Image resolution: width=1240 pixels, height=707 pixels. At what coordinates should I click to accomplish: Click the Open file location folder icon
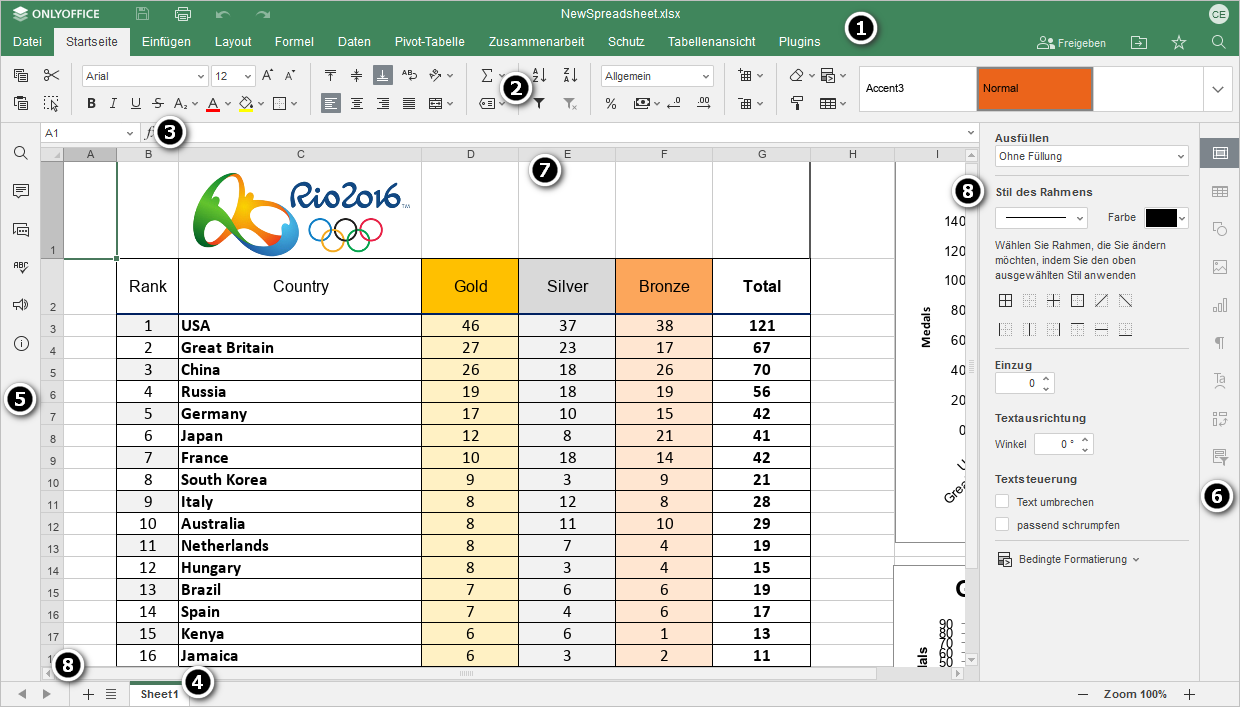click(x=1139, y=42)
